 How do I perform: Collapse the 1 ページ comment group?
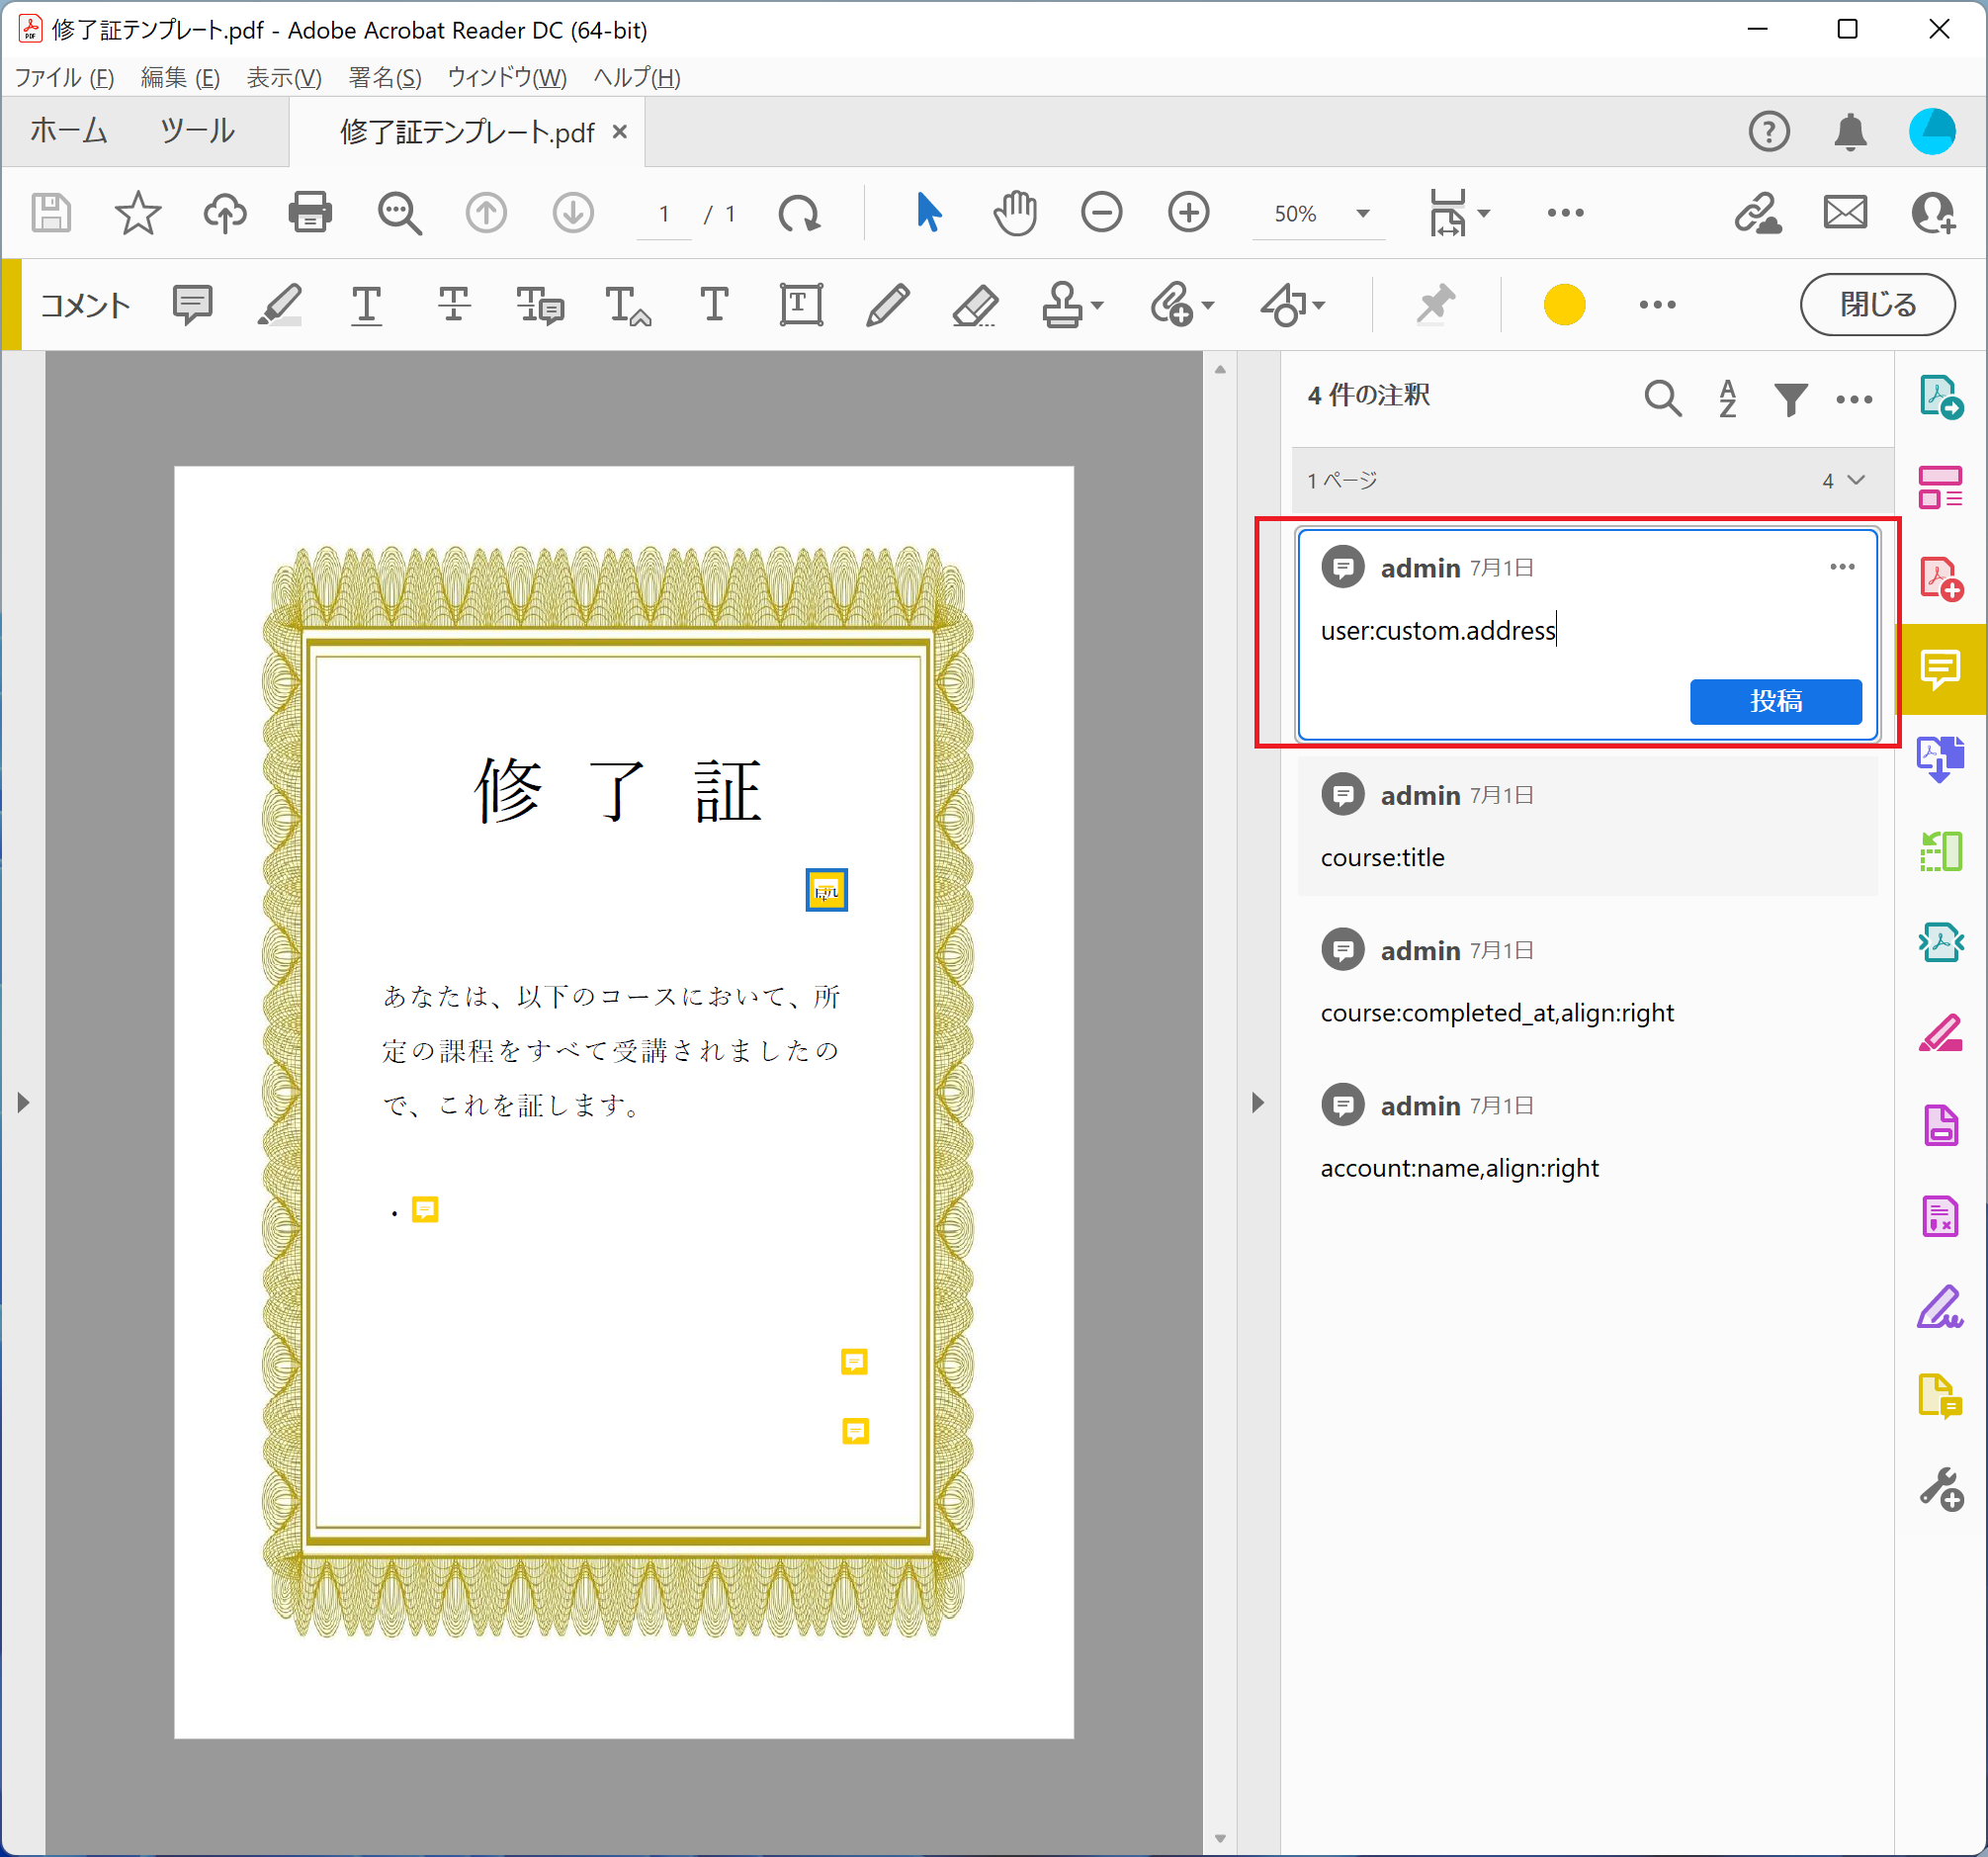pyautogui.click(x=1856, y=480)
